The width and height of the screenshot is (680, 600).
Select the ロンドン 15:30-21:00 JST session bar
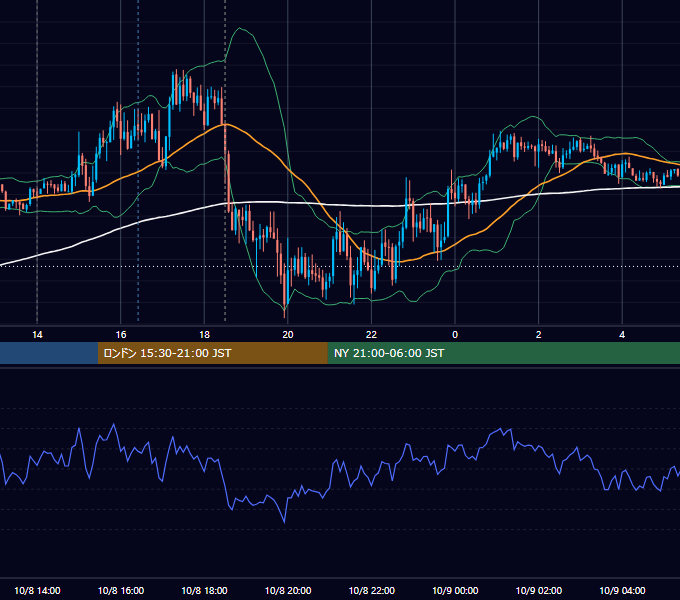click(212, 353)
